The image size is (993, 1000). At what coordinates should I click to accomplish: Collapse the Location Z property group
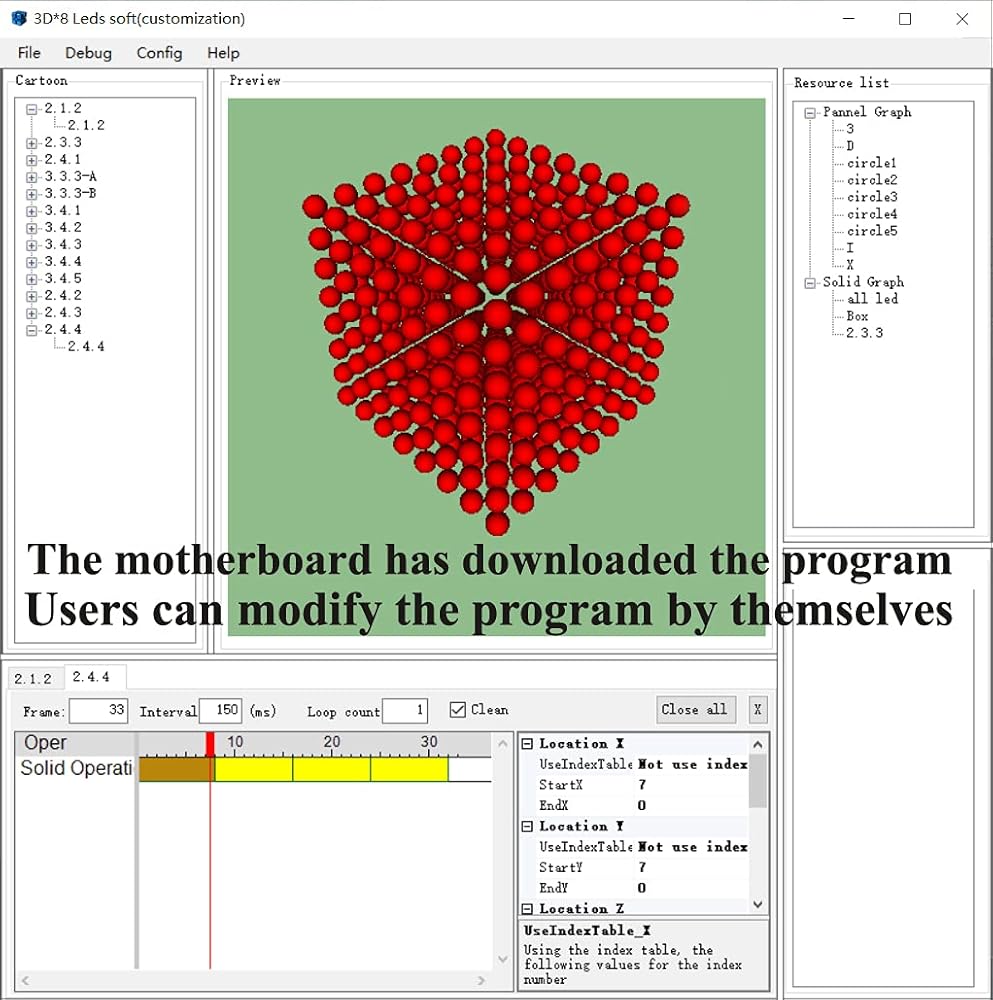click(527, 909)
